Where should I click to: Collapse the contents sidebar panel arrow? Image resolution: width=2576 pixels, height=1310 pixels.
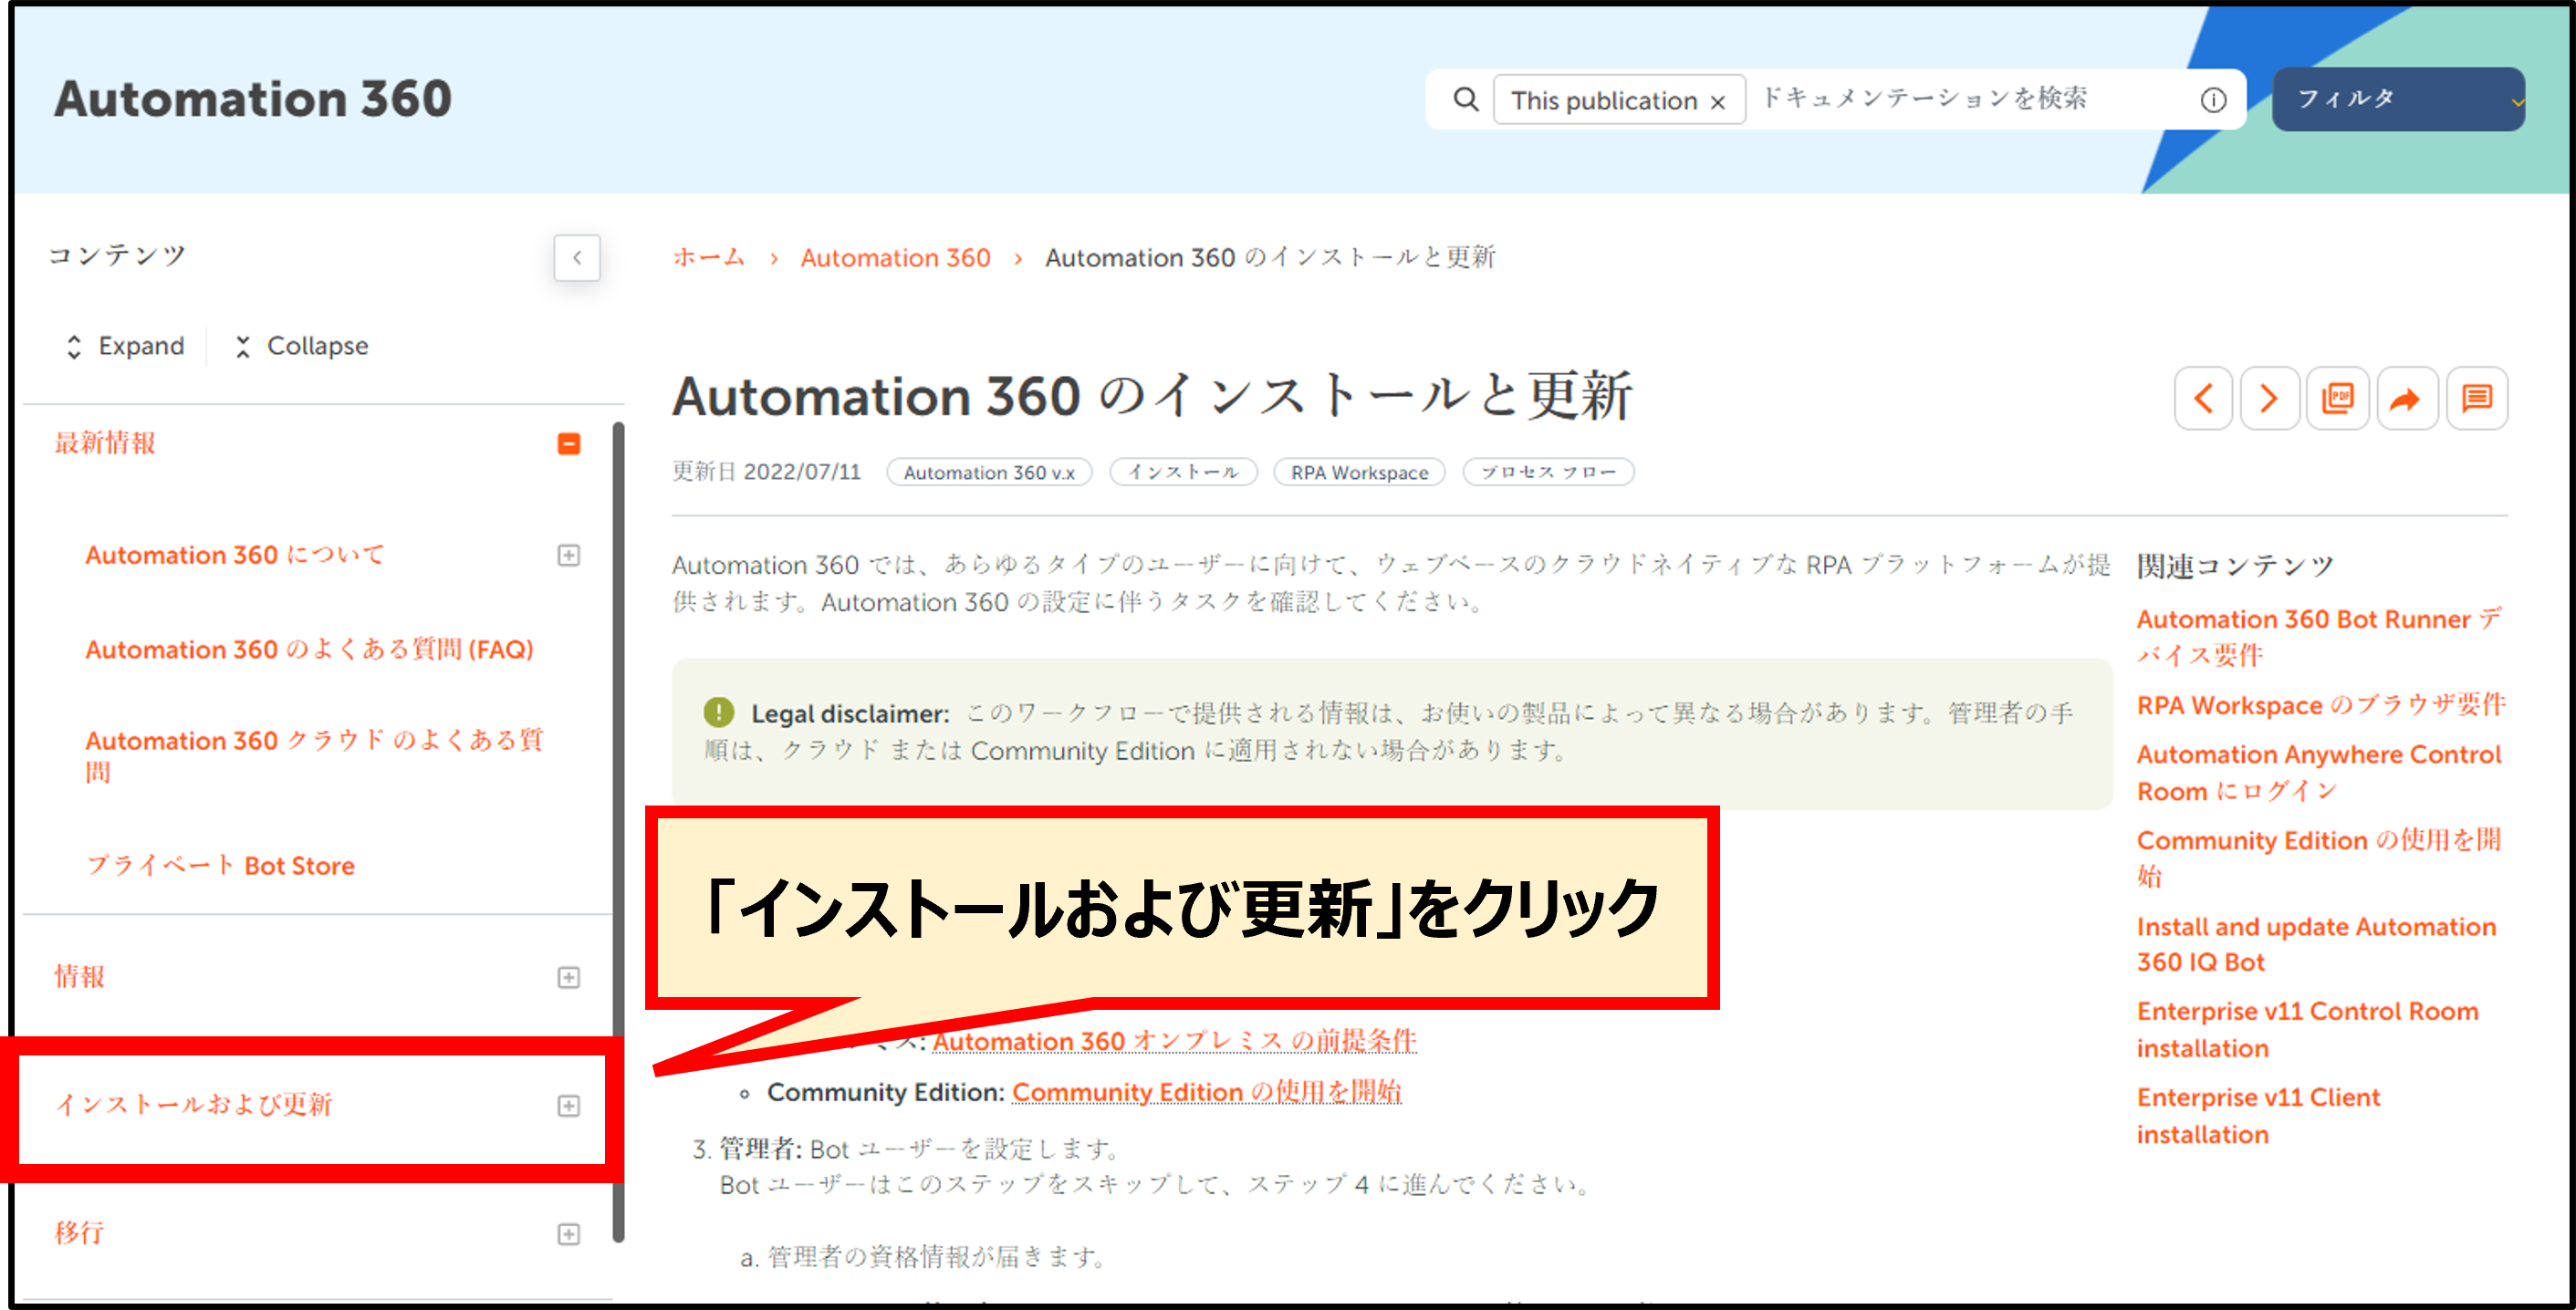click(577, 257)
